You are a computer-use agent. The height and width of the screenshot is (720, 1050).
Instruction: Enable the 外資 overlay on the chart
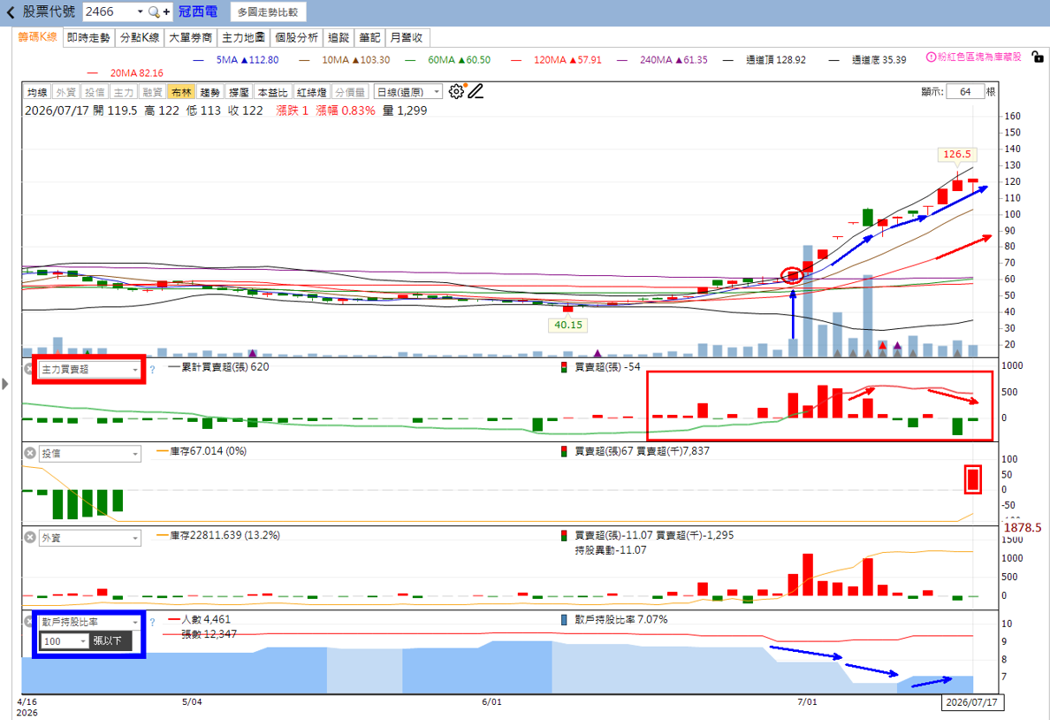(x=66, y=92)
